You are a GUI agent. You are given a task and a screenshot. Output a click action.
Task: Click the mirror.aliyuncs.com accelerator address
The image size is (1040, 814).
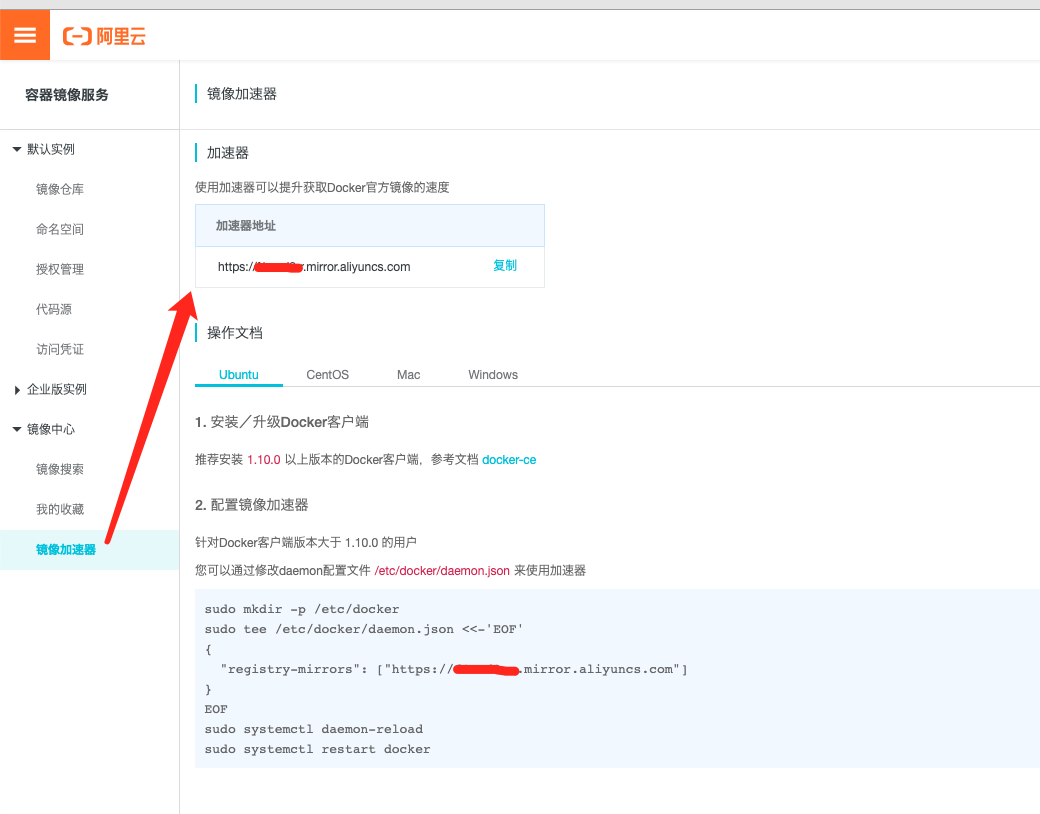tap(314, 267)
